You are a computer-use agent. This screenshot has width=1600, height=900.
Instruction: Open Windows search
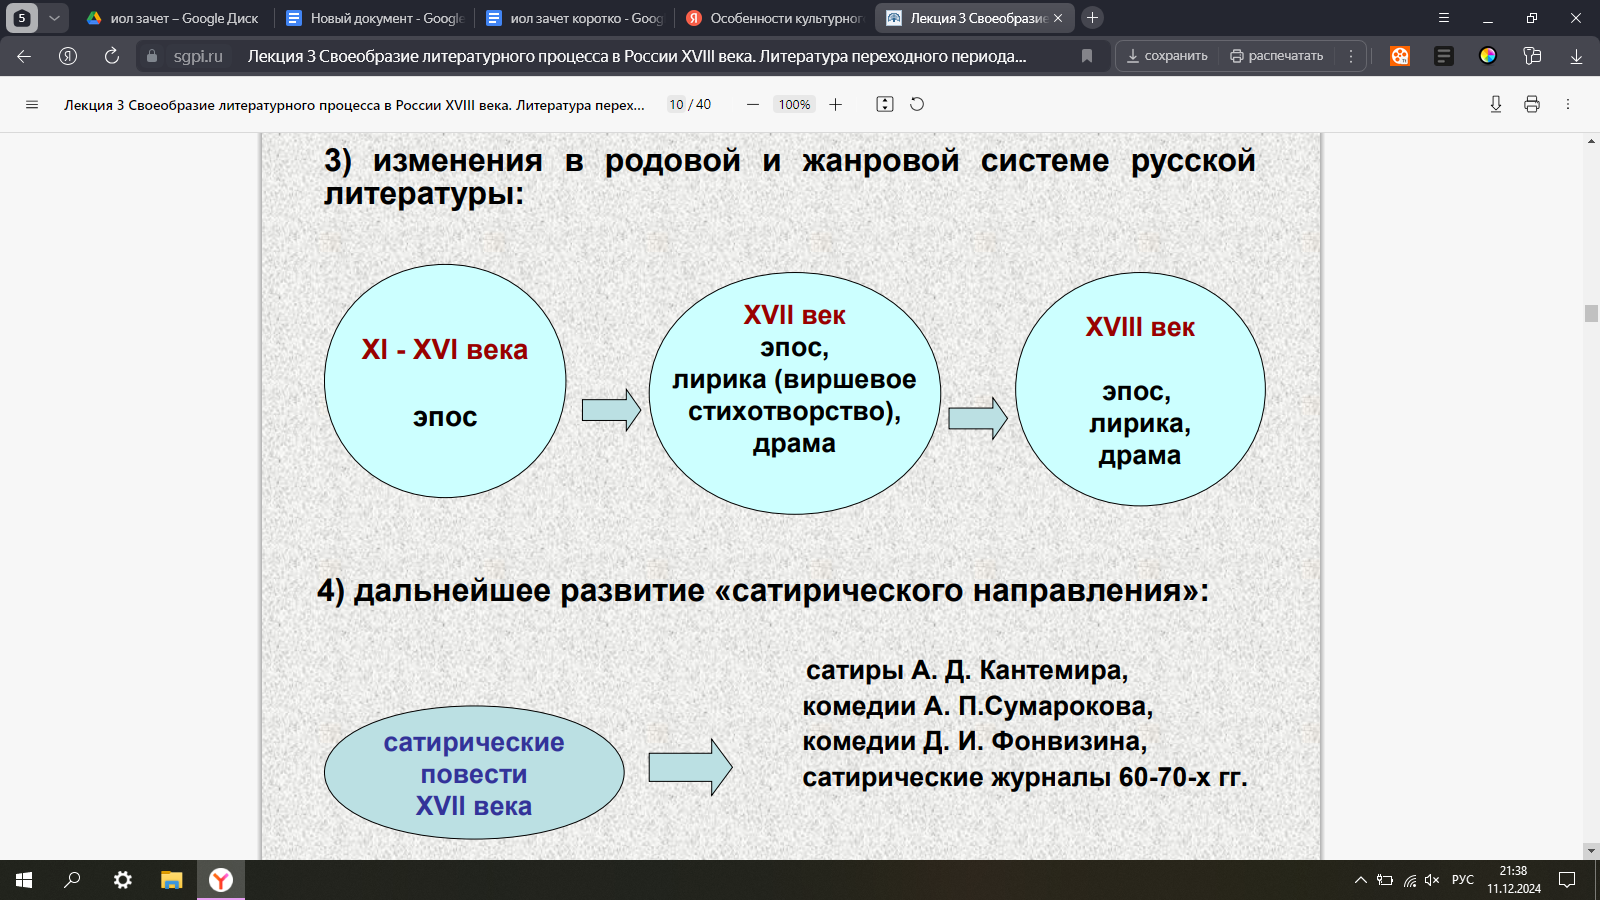[72, 880]
